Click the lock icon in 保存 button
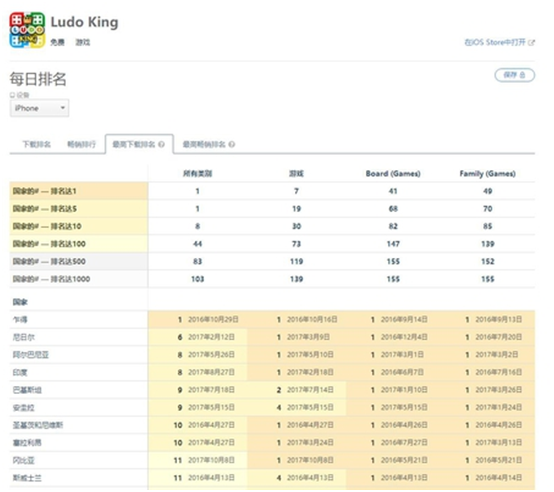554x492 pixels. point(522,75)
